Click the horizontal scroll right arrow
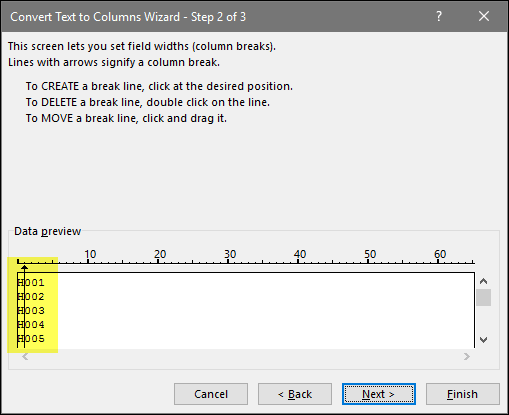Screen dimensions: 509x415 click(x=467, y=357)
